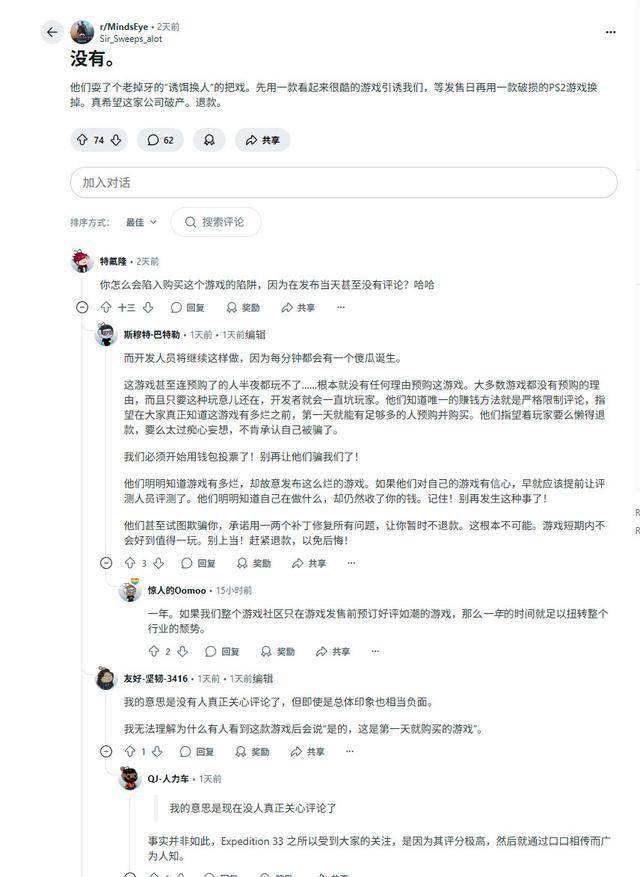Screen dimensions: 640x877
Task: Click the 加入对话 comment input box
Action: pos(343,182)
